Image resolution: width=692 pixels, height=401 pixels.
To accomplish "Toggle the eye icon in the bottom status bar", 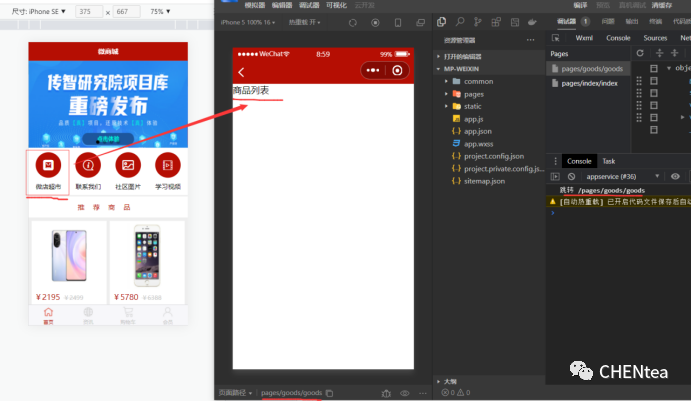I will tap(405, 393).
